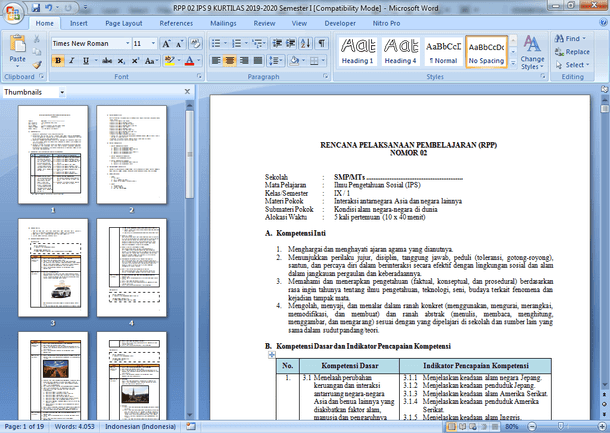Click the Select button
Viewport: 610px width, 433px height.
click(x=572, y=65)
